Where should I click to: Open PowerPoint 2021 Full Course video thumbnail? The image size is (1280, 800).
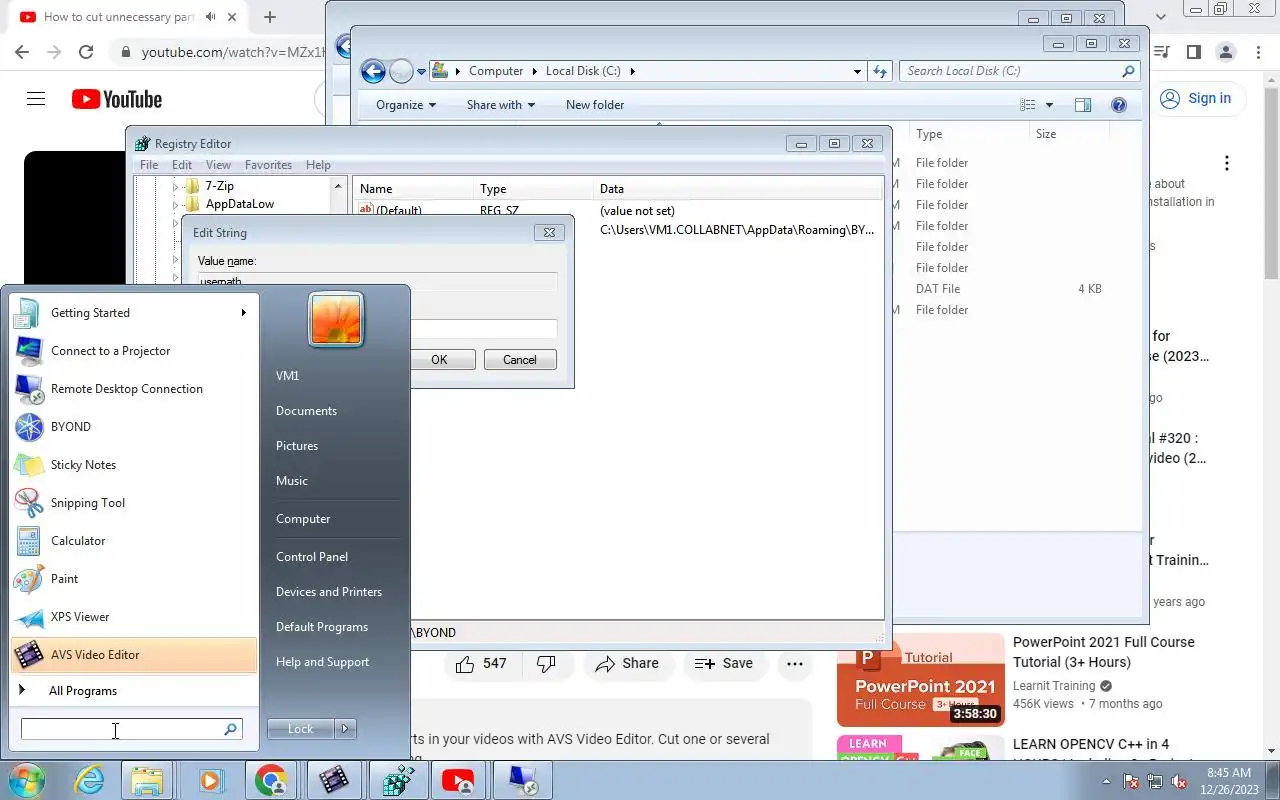pyautogui.click(x=921, y=680)
